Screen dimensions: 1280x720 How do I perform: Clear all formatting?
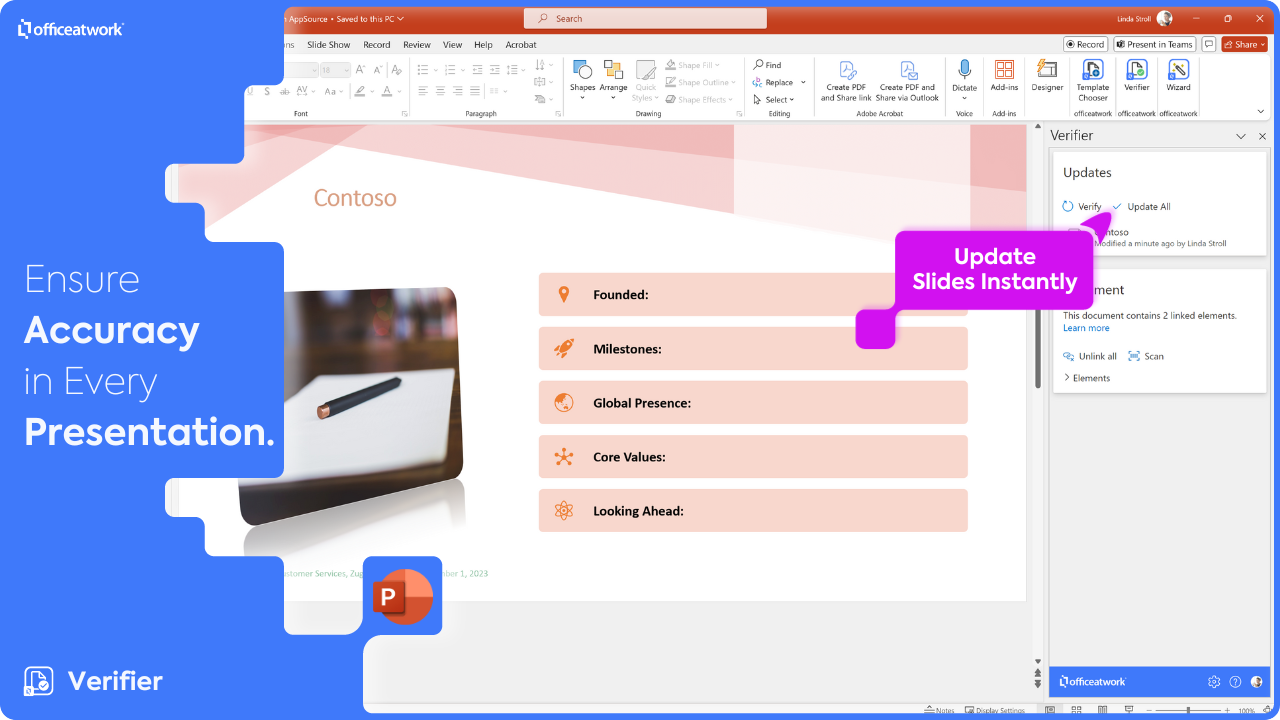click(x=397, y=70)
